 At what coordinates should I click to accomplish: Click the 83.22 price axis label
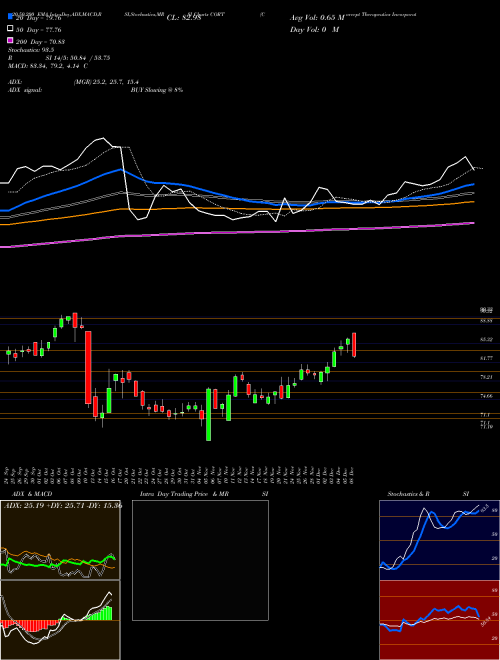(486, 339)
